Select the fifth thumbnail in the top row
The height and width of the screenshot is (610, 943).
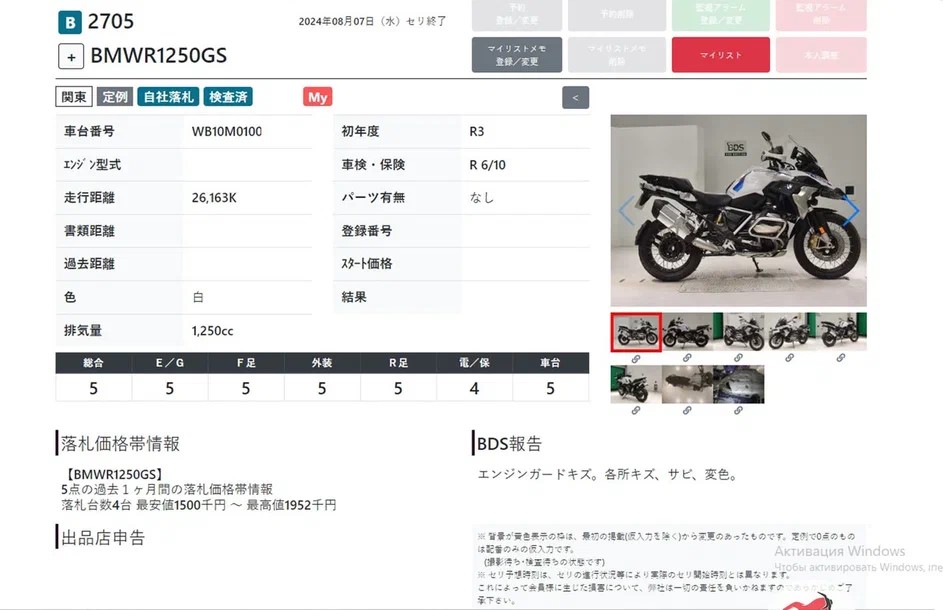pos(841,331)
